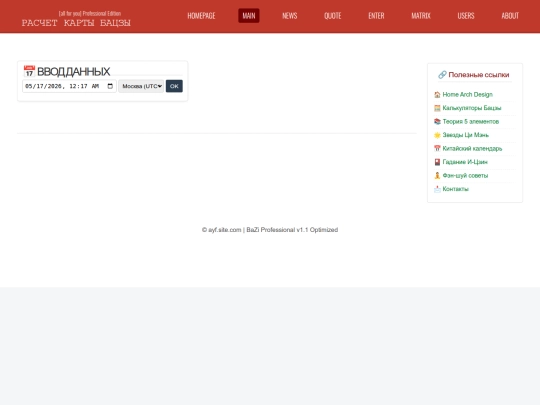Click the meditating person icon beside Фэн-шуй советы
Image resolution: width=540 pixels, height=405 pixels.
point(437,175)
